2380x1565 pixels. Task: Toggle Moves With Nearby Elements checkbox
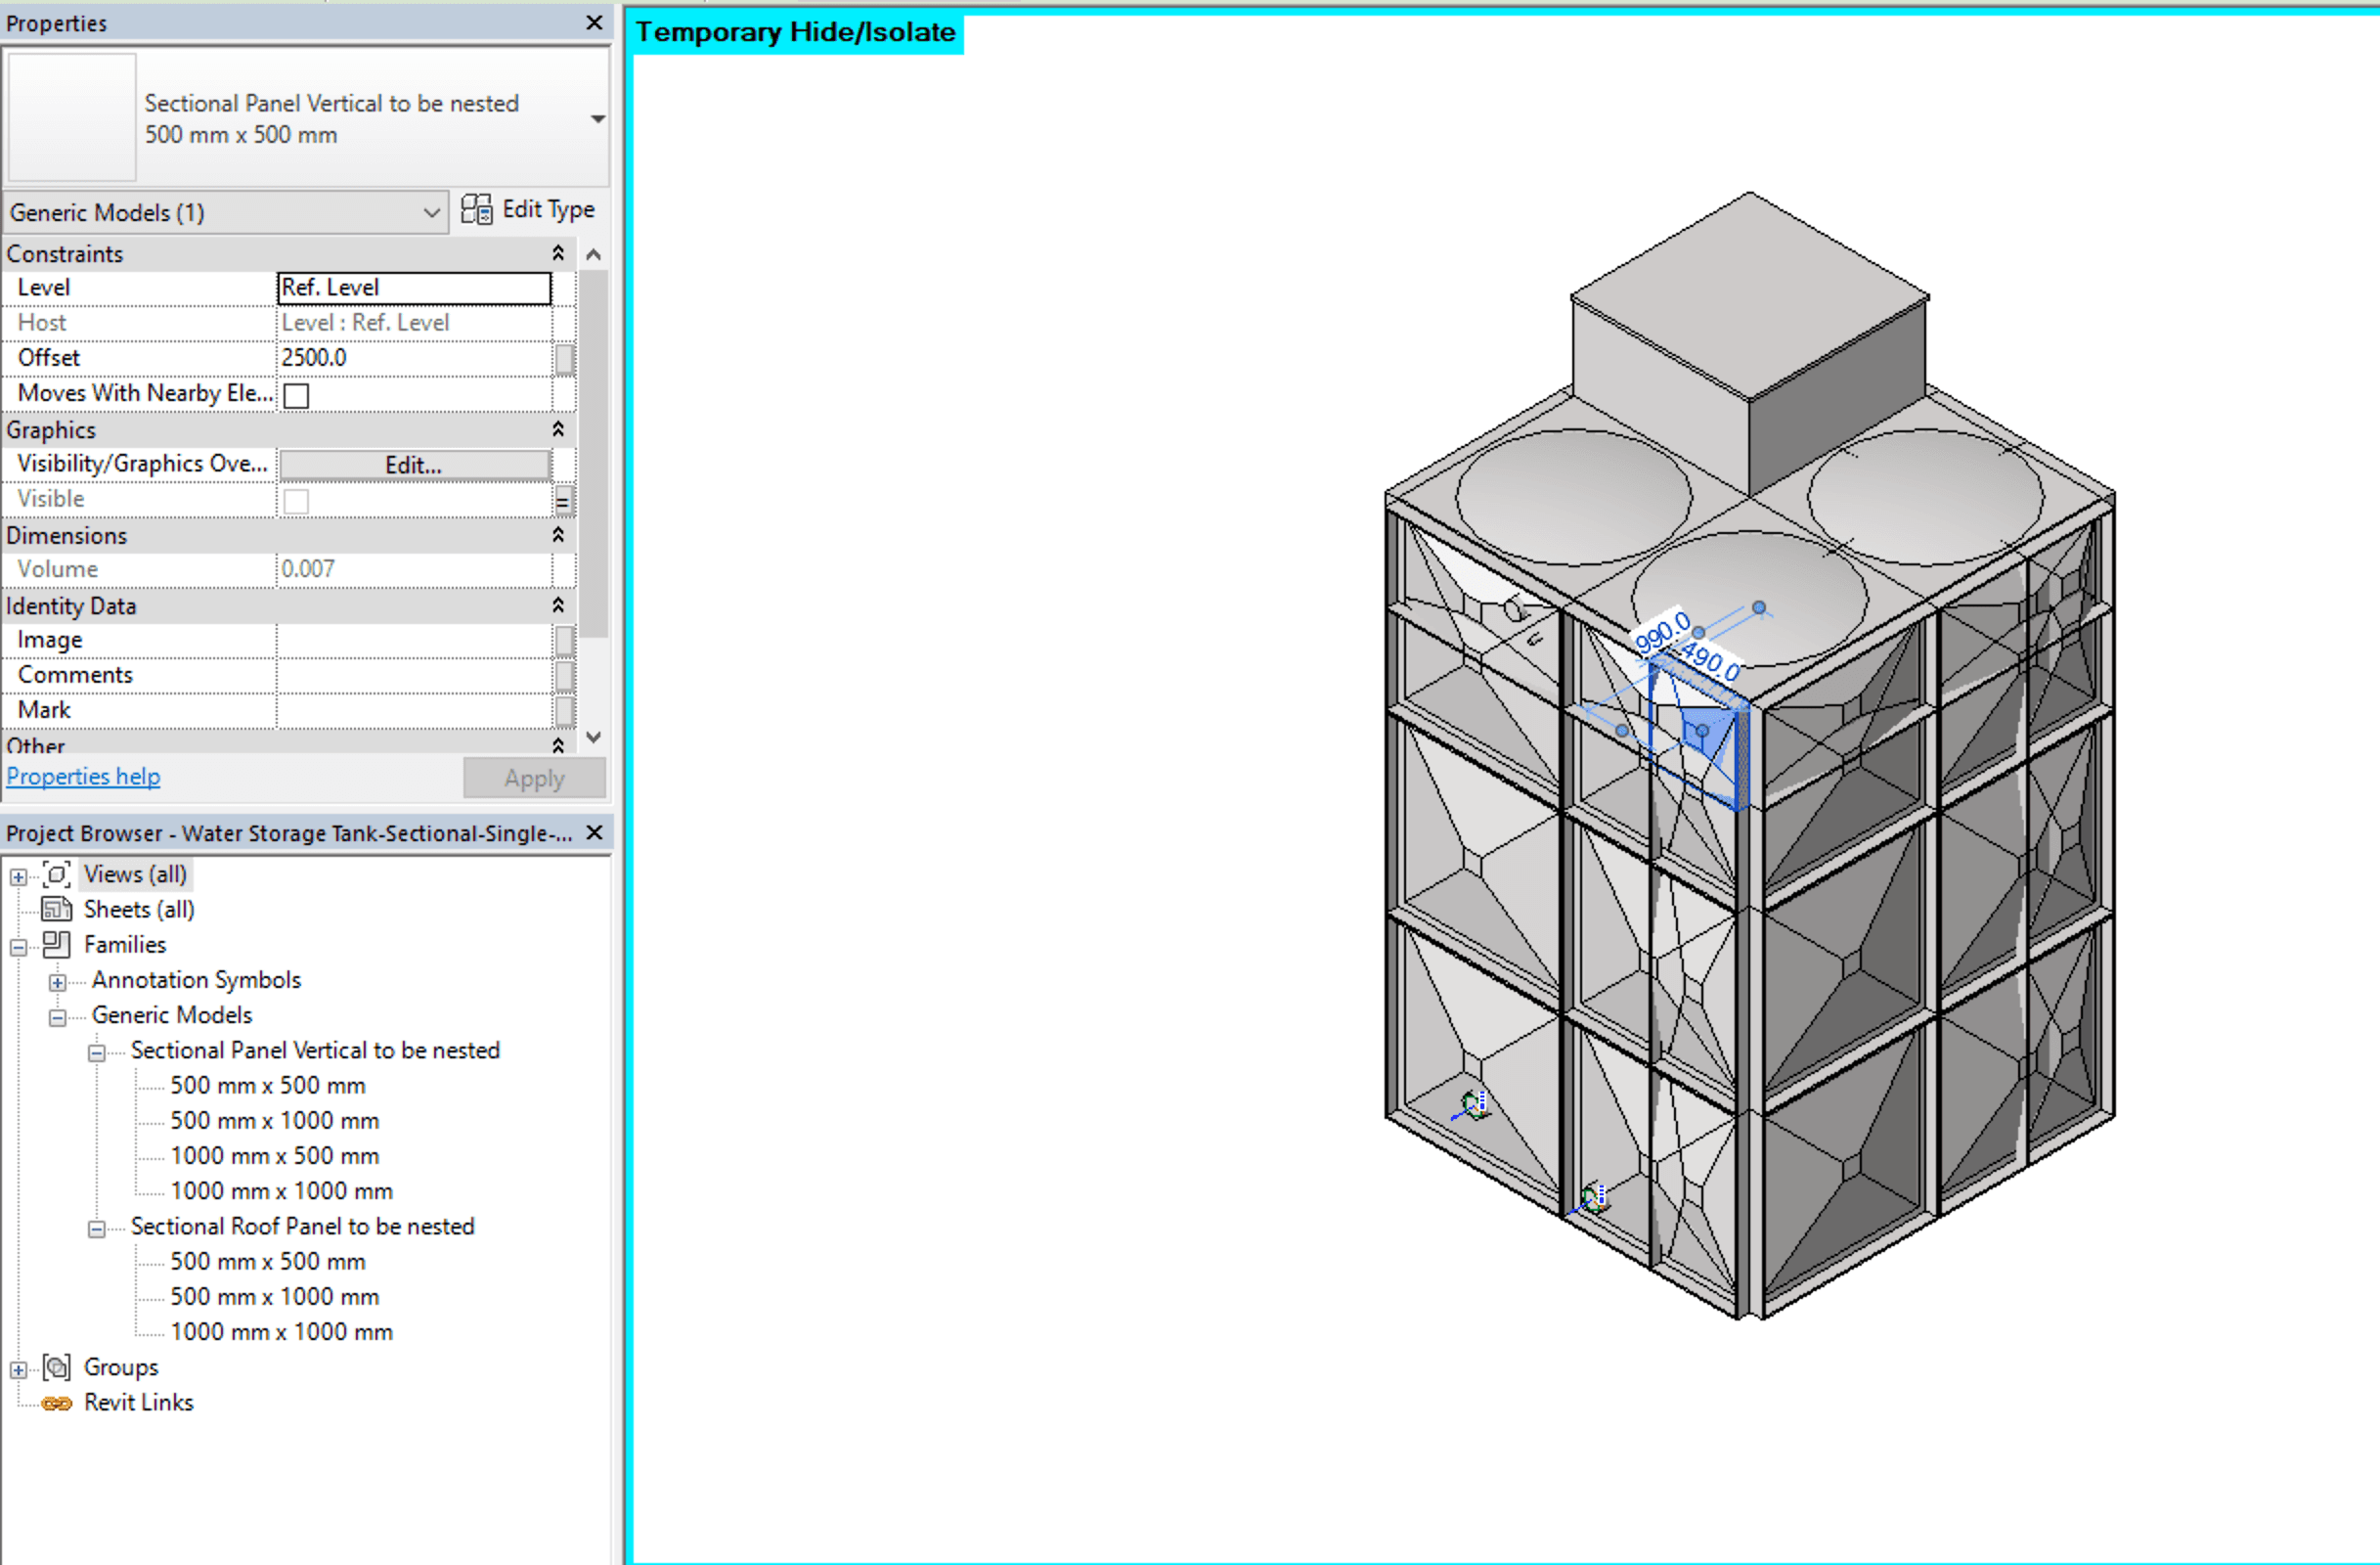(296, 395)
